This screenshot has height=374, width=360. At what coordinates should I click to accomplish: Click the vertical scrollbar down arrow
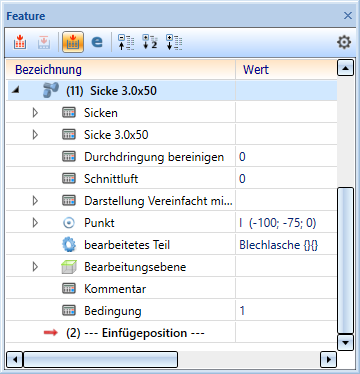coord(345,342)
